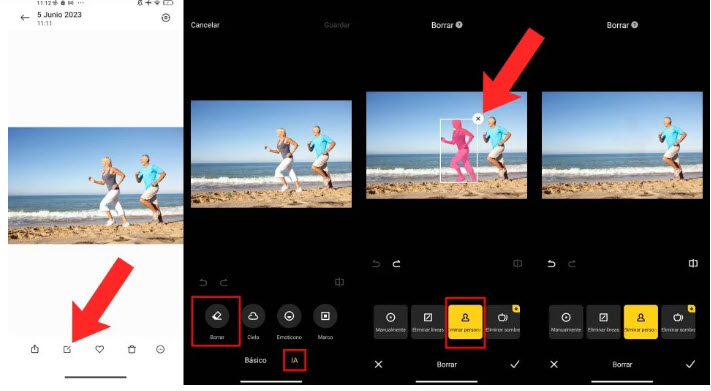Tap compare icon on single-runner Borrar screen

[x=693, y=264]
